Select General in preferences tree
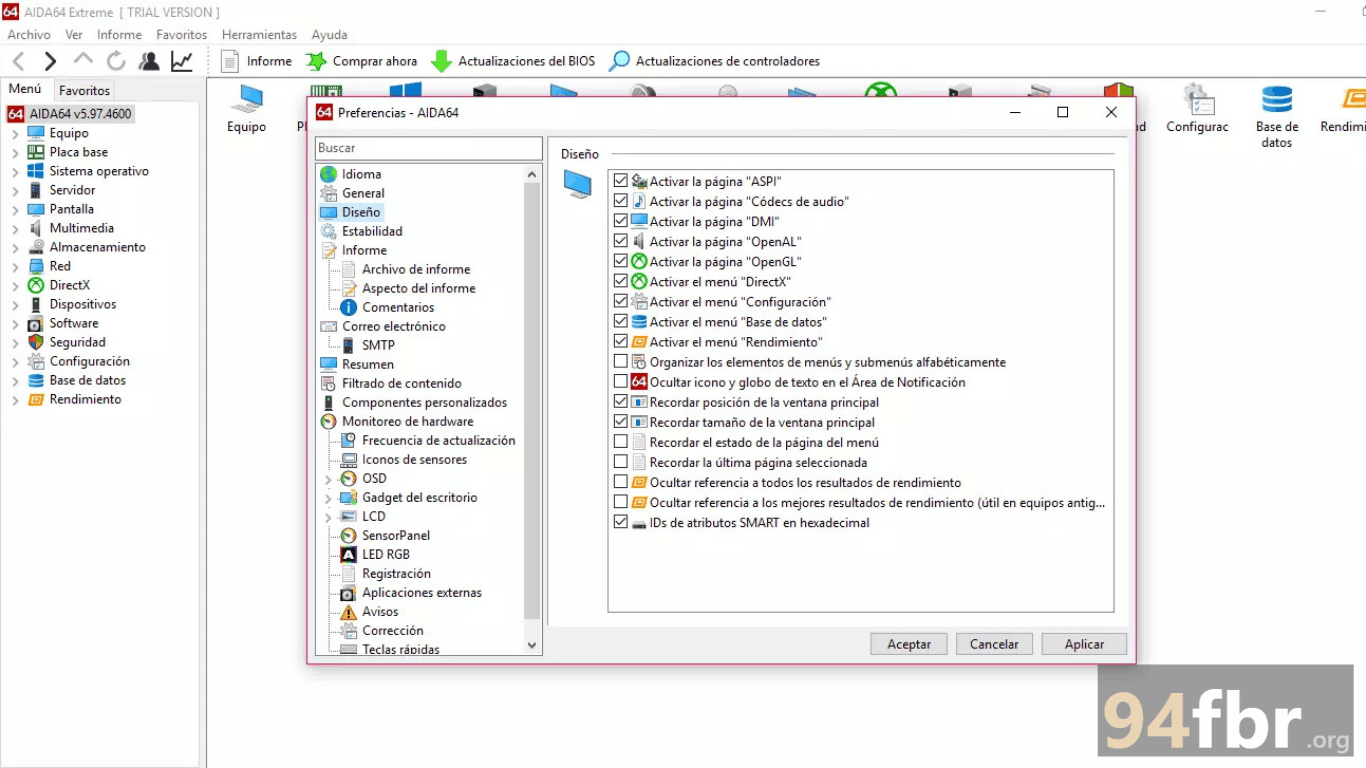This screenshot has width=1366, height=768. (352, 193)
